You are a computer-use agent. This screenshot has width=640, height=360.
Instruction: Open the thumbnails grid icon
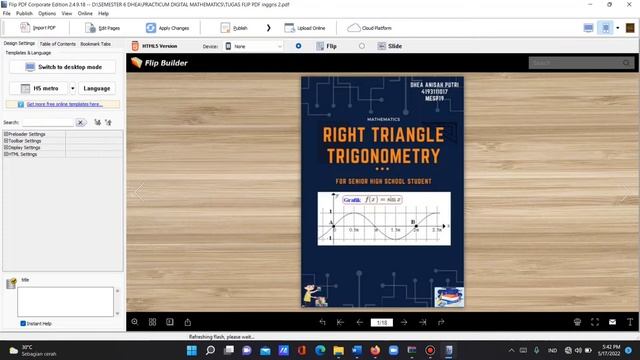[152, 322]
